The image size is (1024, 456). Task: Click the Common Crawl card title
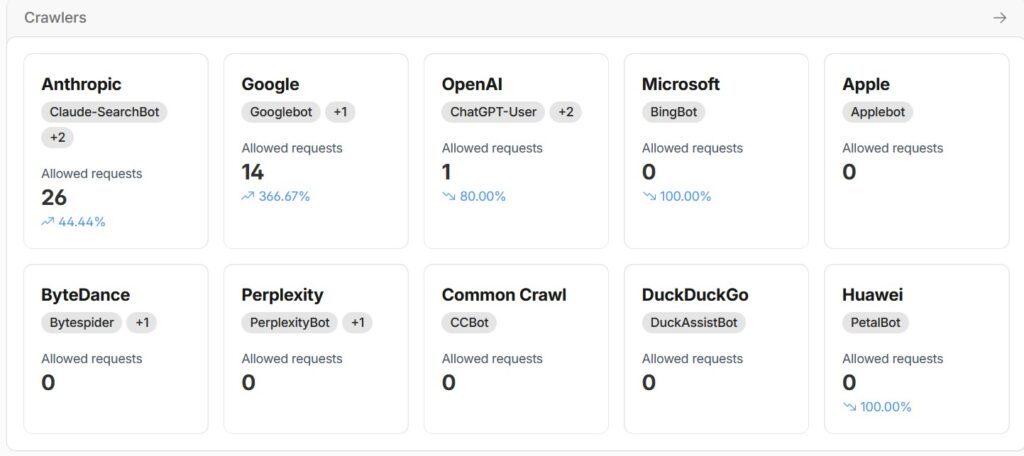click(504, 295)
